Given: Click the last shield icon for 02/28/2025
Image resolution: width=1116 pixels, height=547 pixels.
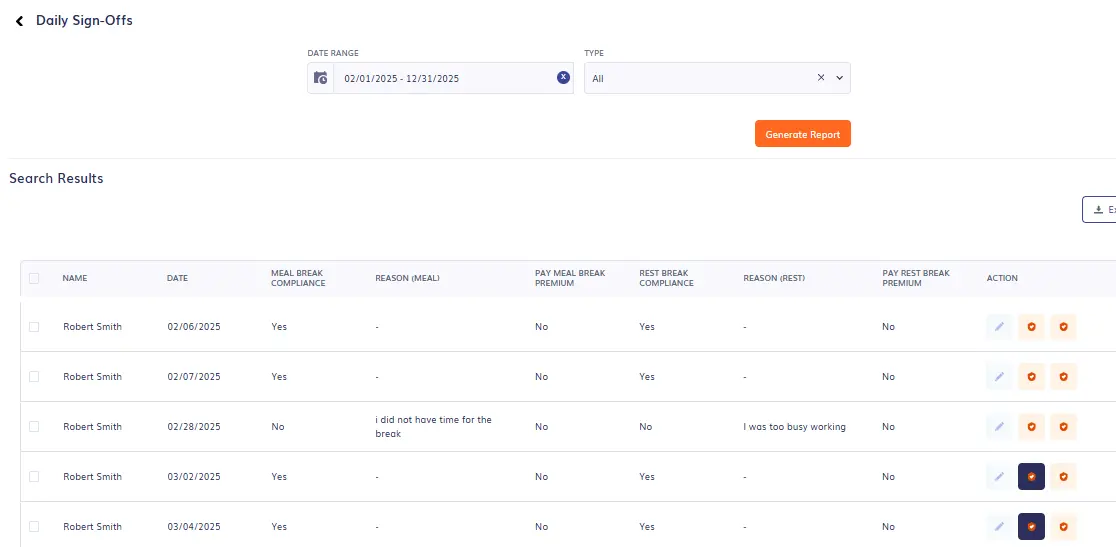Looking at the screenshot, I should [x=1063, y=427].
